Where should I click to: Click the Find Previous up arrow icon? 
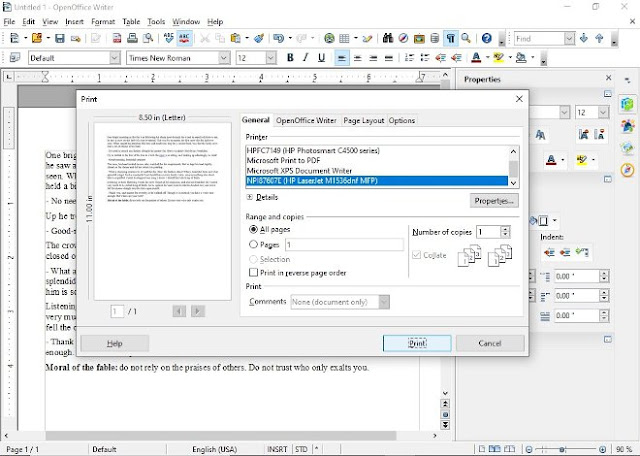click(x=599, y=39)
